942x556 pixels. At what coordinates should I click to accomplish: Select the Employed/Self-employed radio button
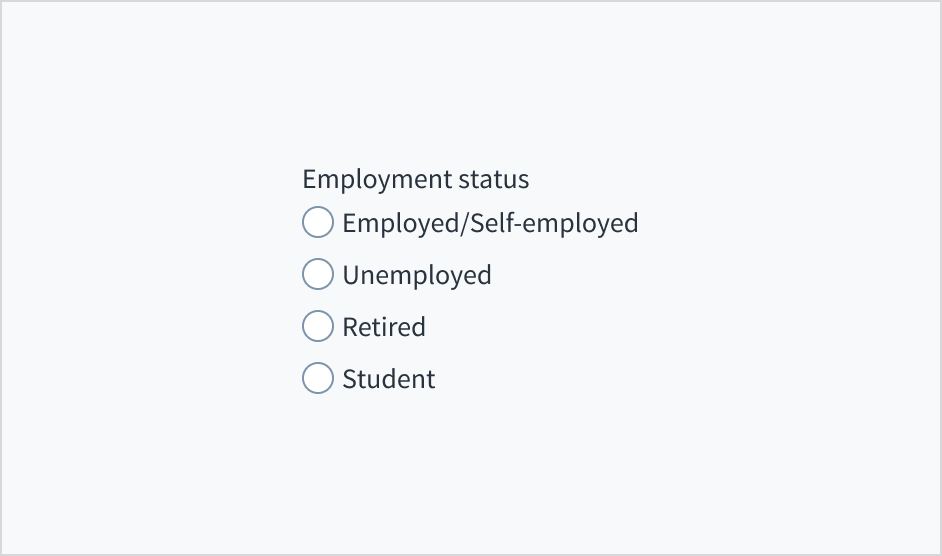pyautogui.click(x=318, y=222)
